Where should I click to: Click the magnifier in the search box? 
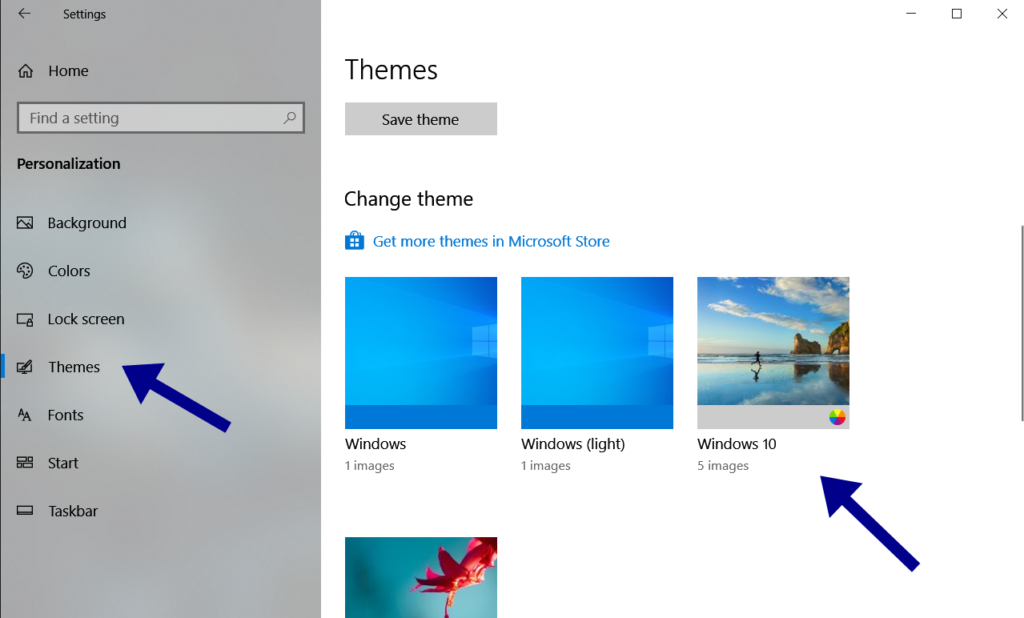(x=289, y=117)
